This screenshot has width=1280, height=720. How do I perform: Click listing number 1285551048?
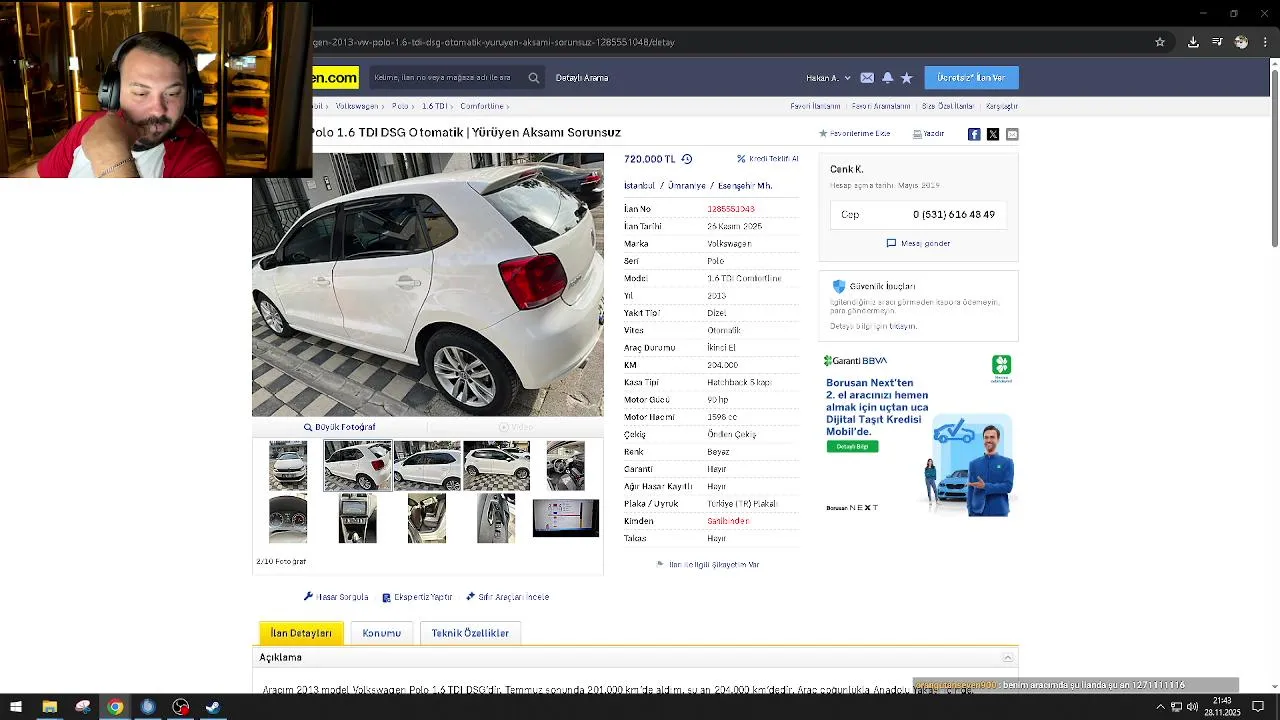click(731, 209)
